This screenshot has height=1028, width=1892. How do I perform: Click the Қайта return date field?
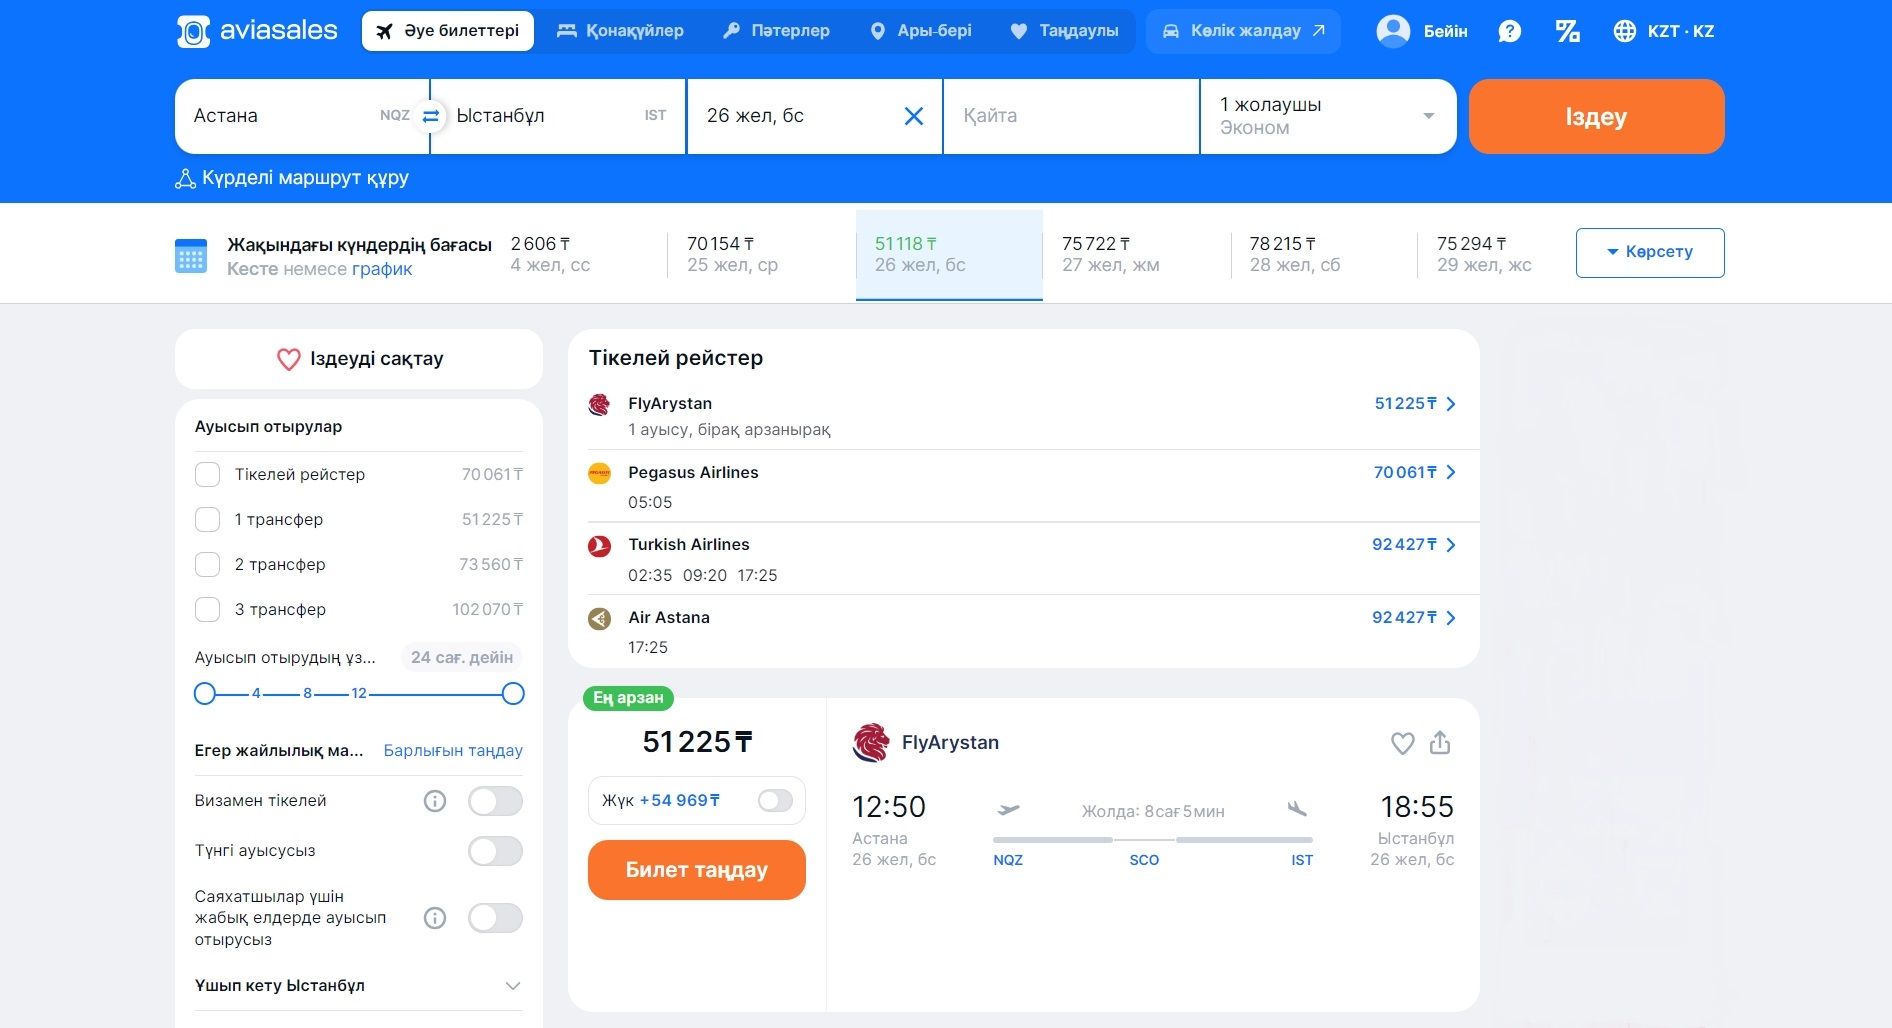(x=1071, y=116)
